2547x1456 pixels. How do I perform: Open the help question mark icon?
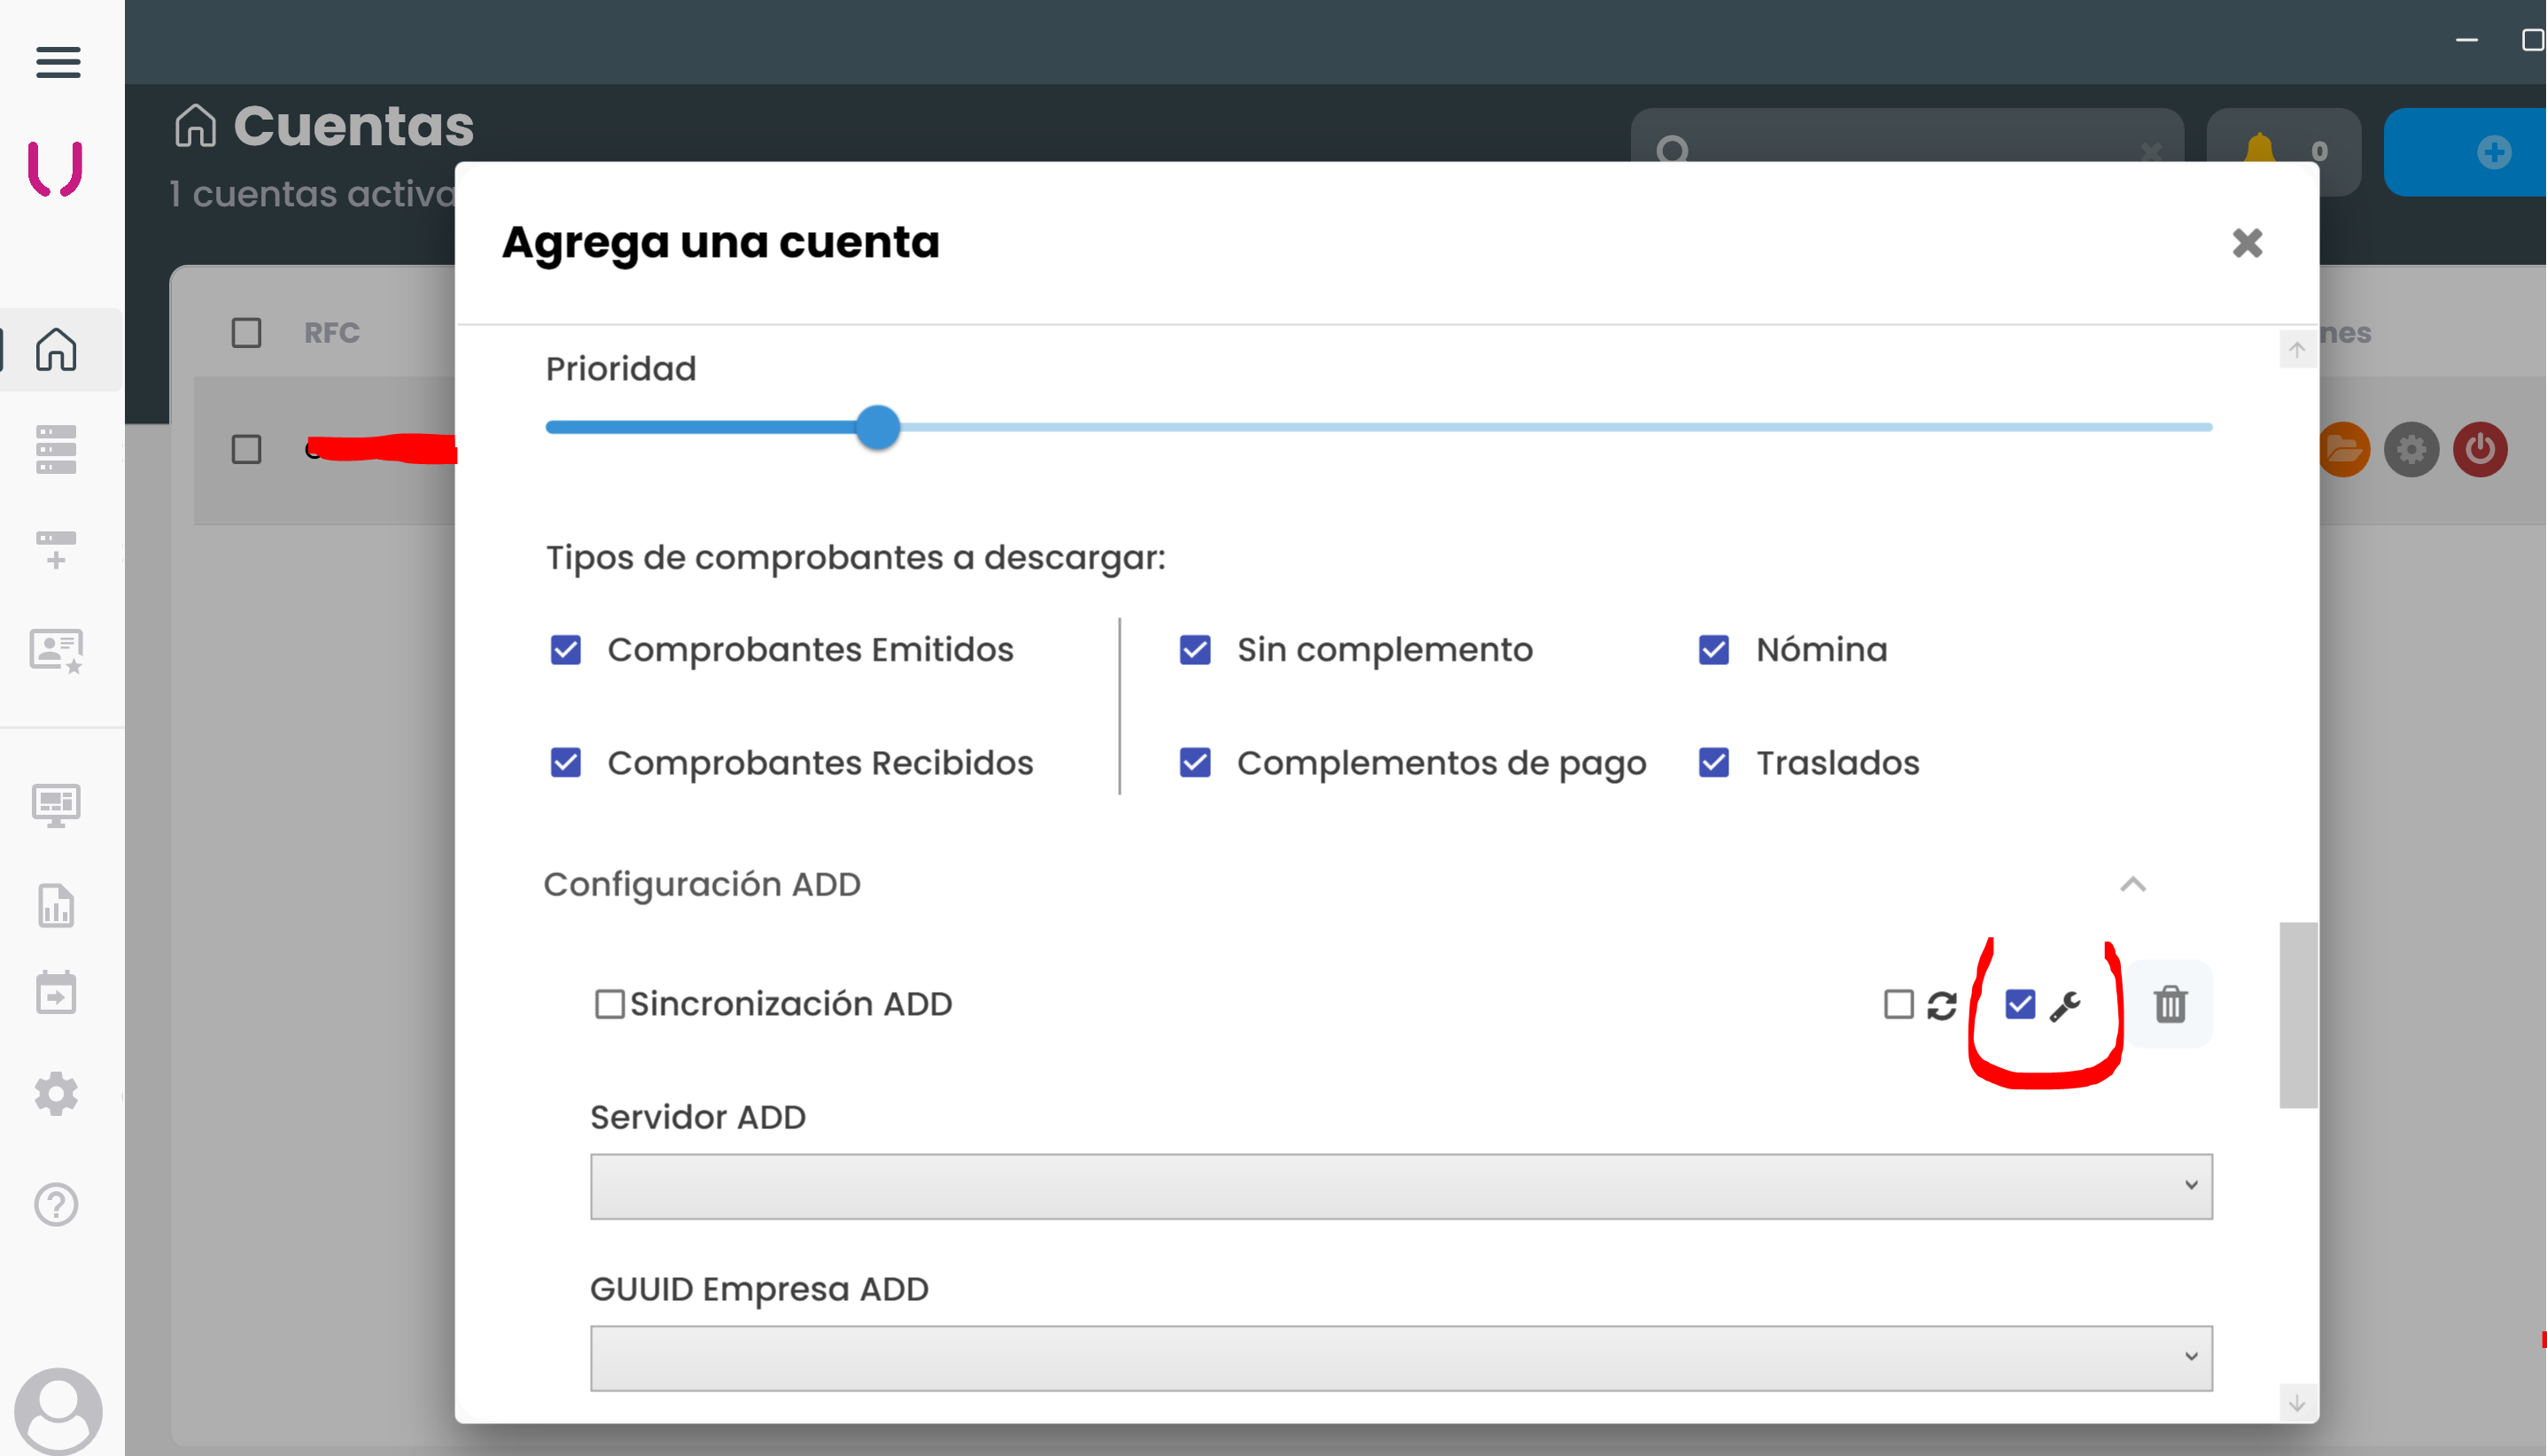click(x=56, y=1205)
